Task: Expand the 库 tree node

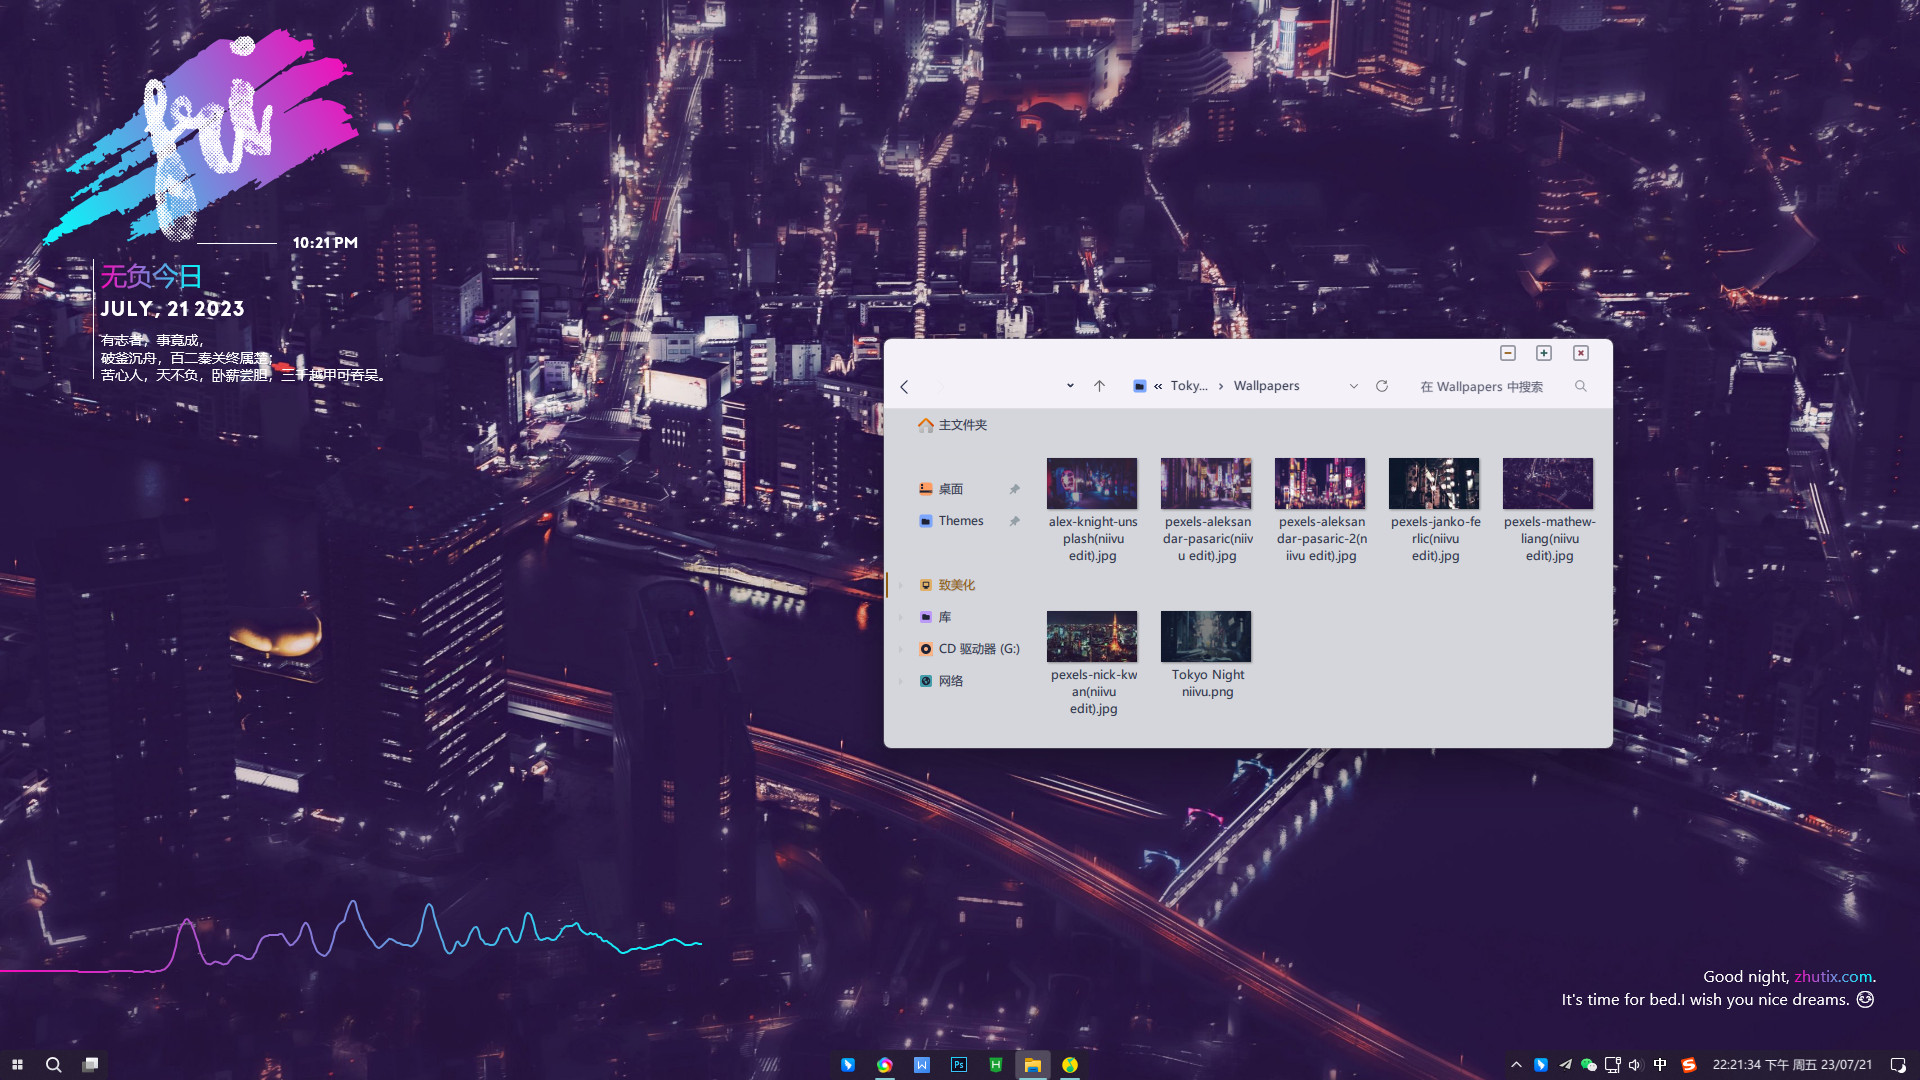Action: coord(900,618)
